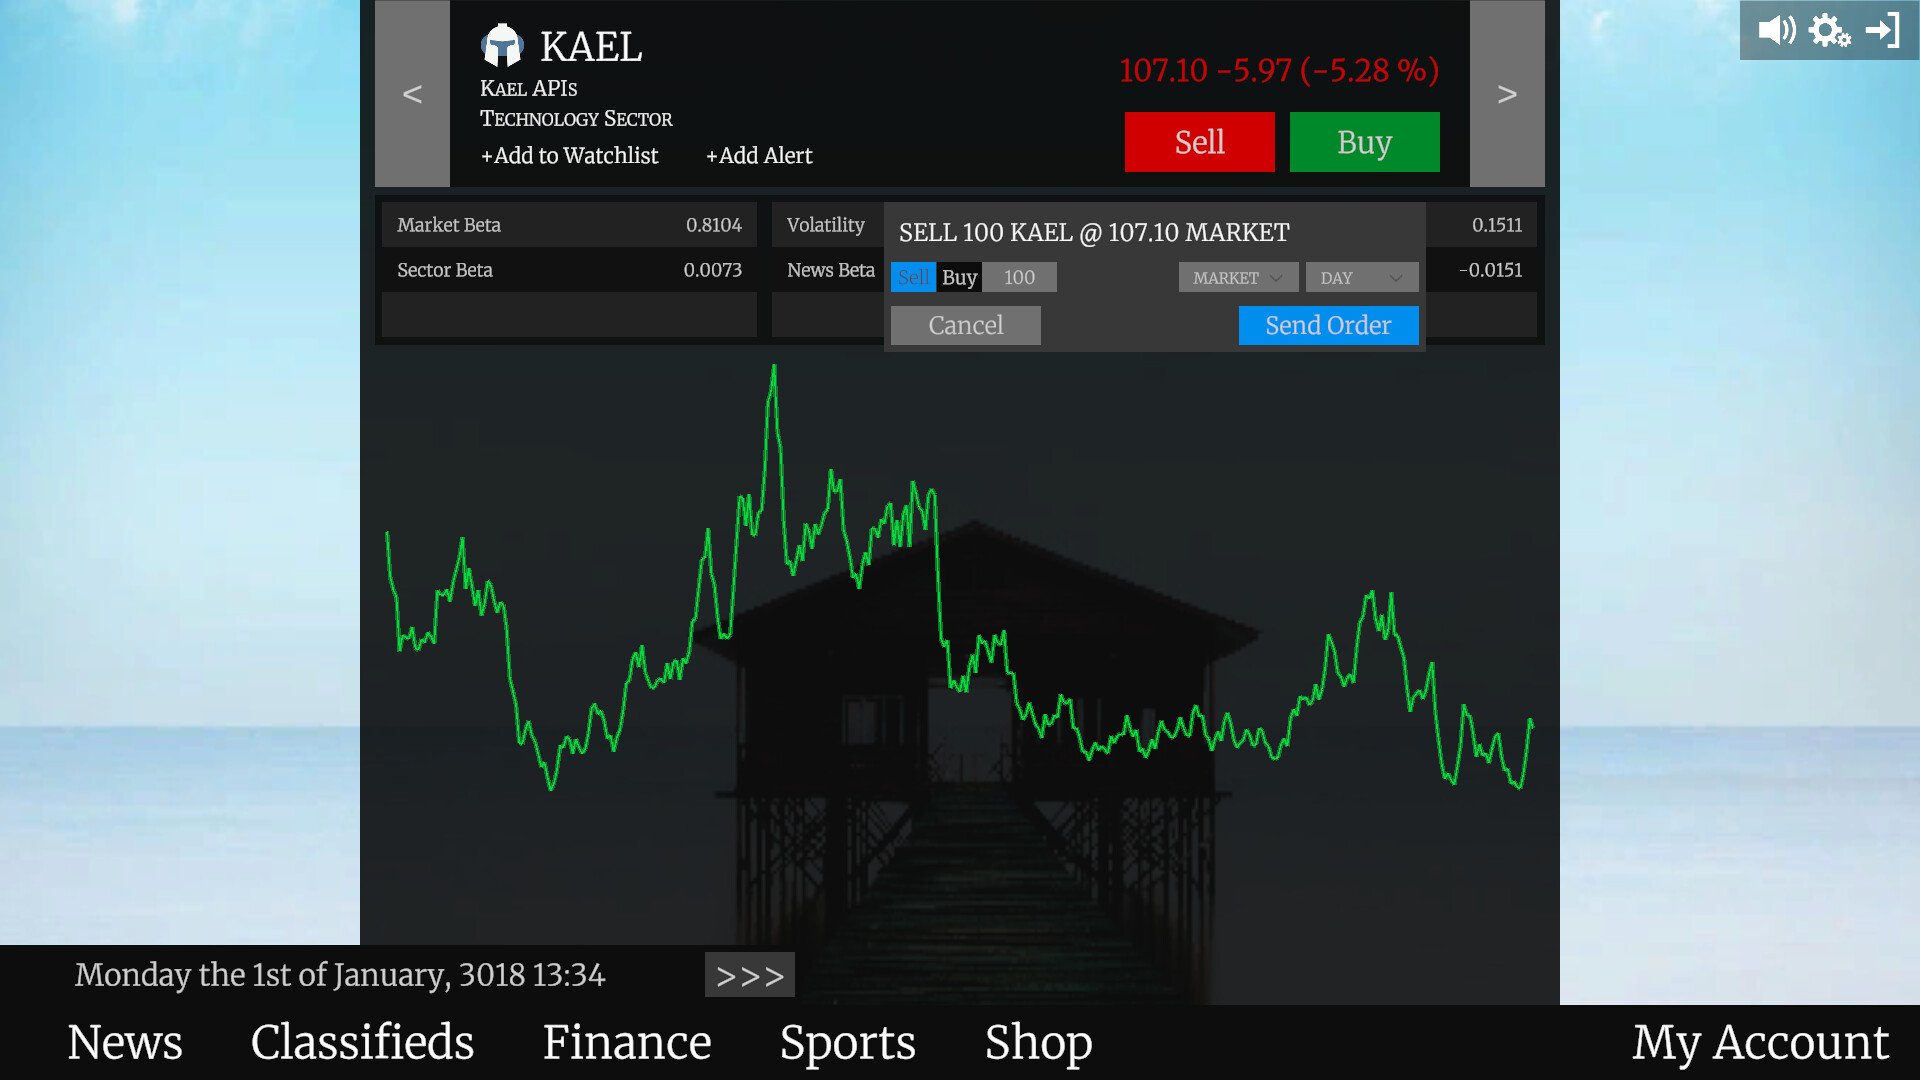Open the Finance menu tab

point(627,1042)
